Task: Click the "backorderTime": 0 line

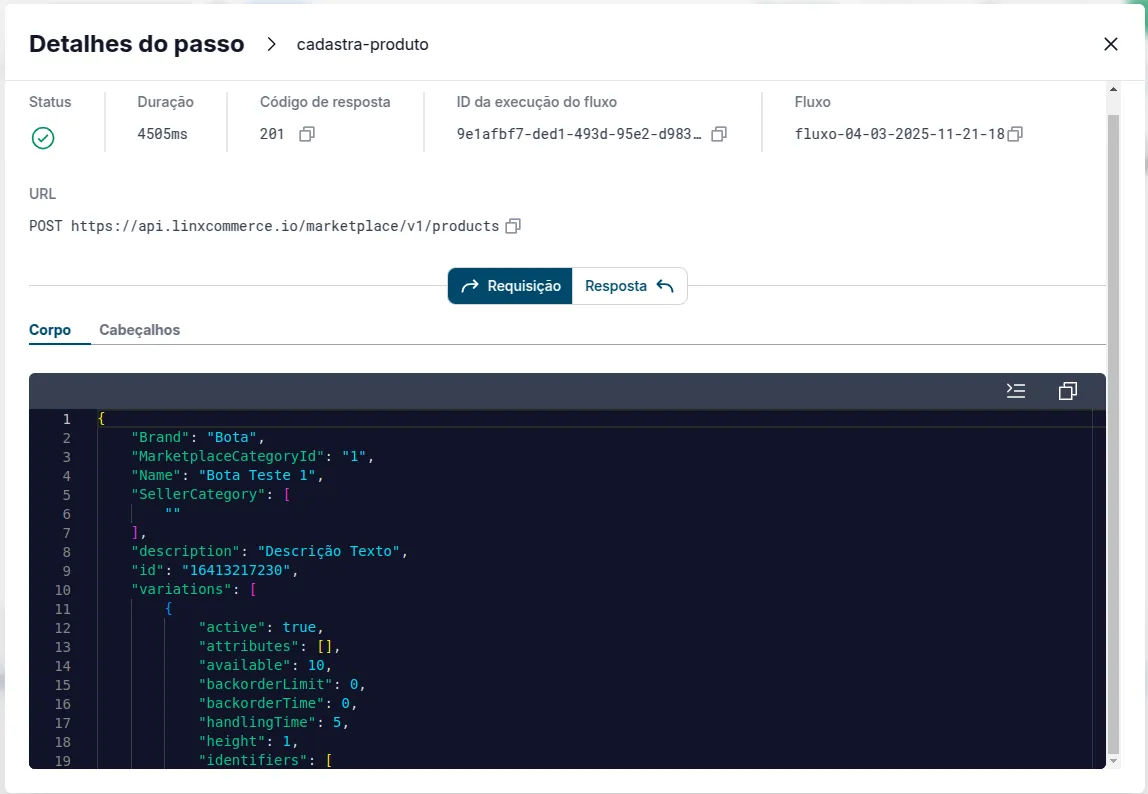Action: coord(277,703)
